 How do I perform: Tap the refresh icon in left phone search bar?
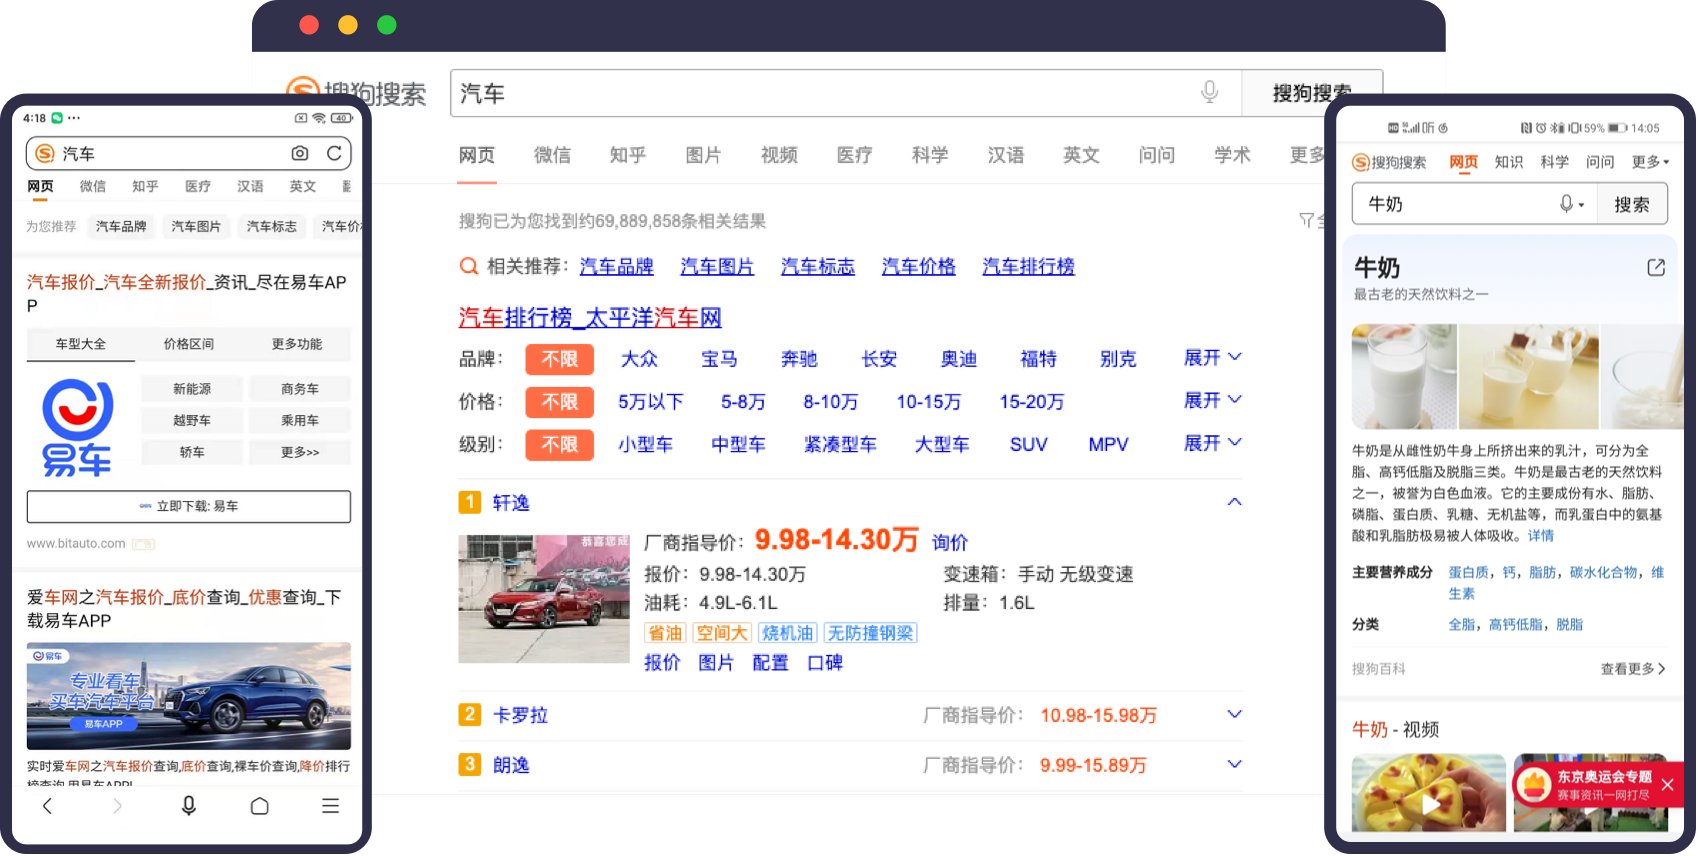(x=334, y=153)
